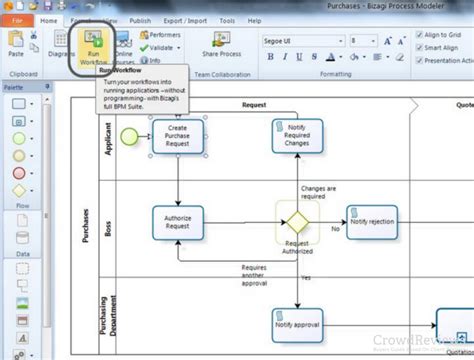Toggle Bold formatting
This screenshot has width=474, height=360.
pyautogui.click(x=270, y=57)
